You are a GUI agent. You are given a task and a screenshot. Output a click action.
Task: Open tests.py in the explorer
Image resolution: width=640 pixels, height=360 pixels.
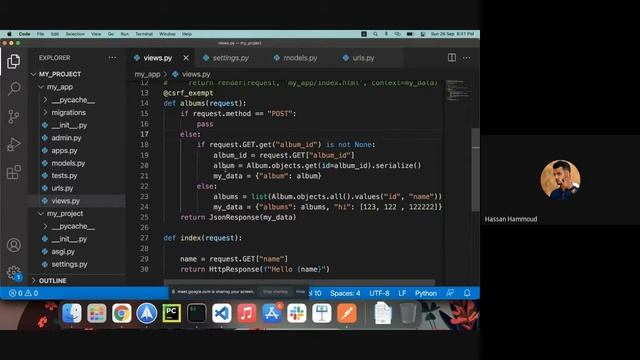64,176
